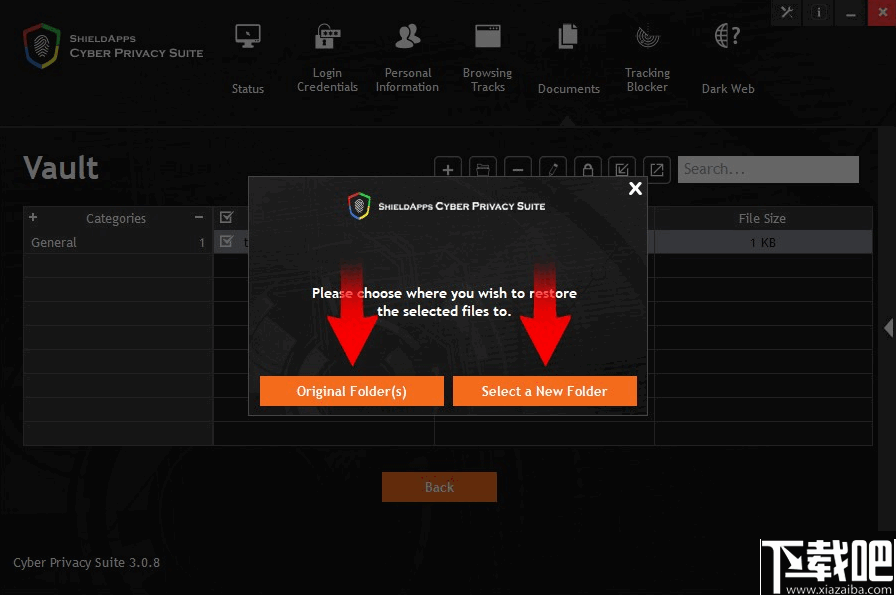Click the Categories header label

(116, 218)
